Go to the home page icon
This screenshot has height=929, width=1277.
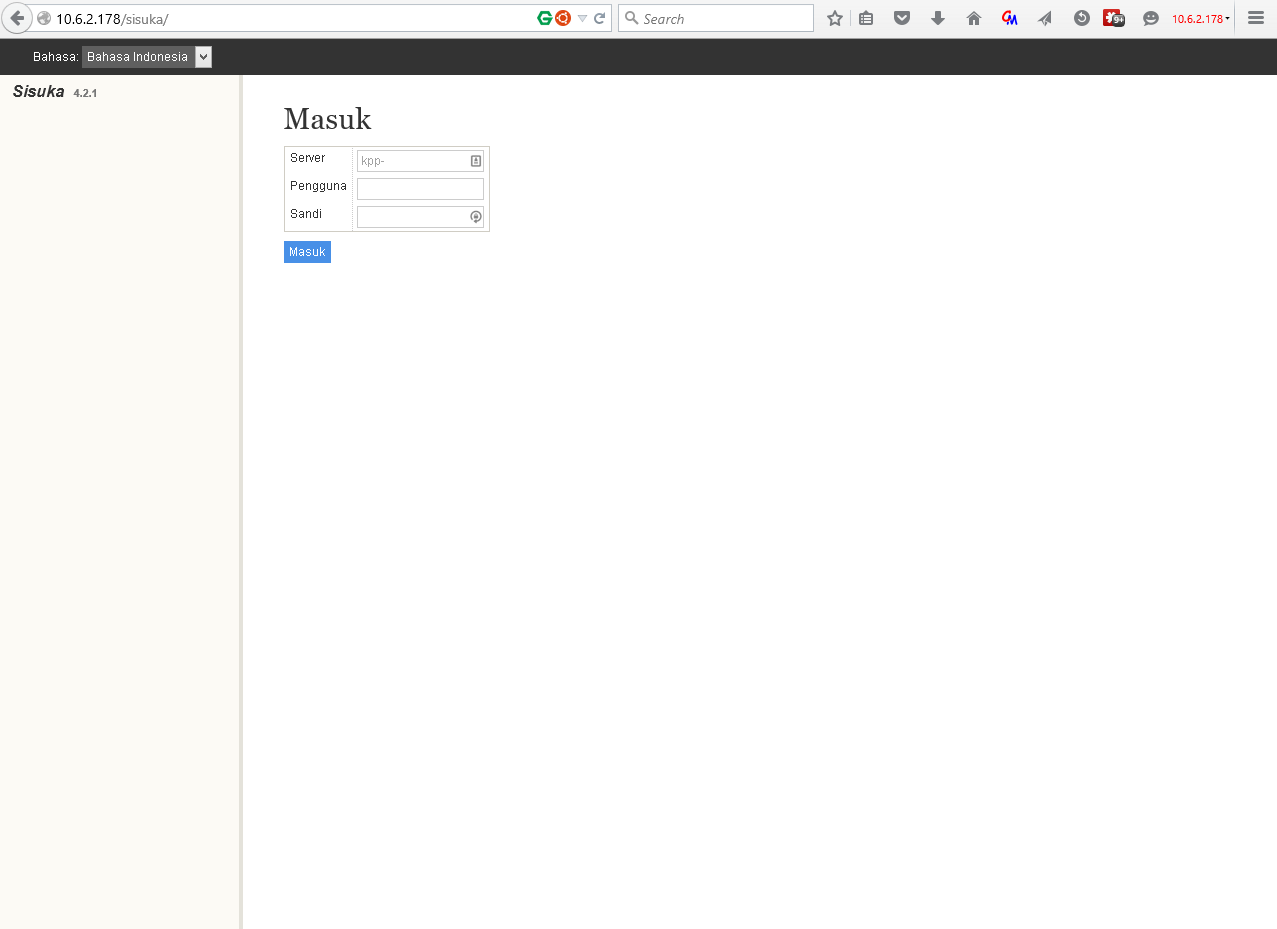pyautogui.click(x=974, y=18)
